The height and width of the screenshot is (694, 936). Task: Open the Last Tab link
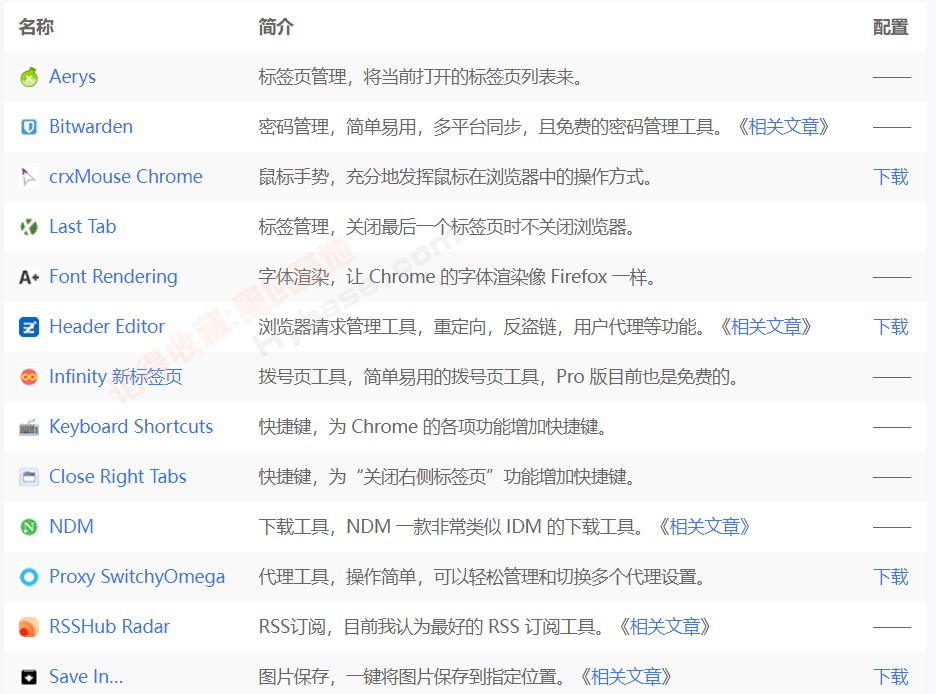82,227
